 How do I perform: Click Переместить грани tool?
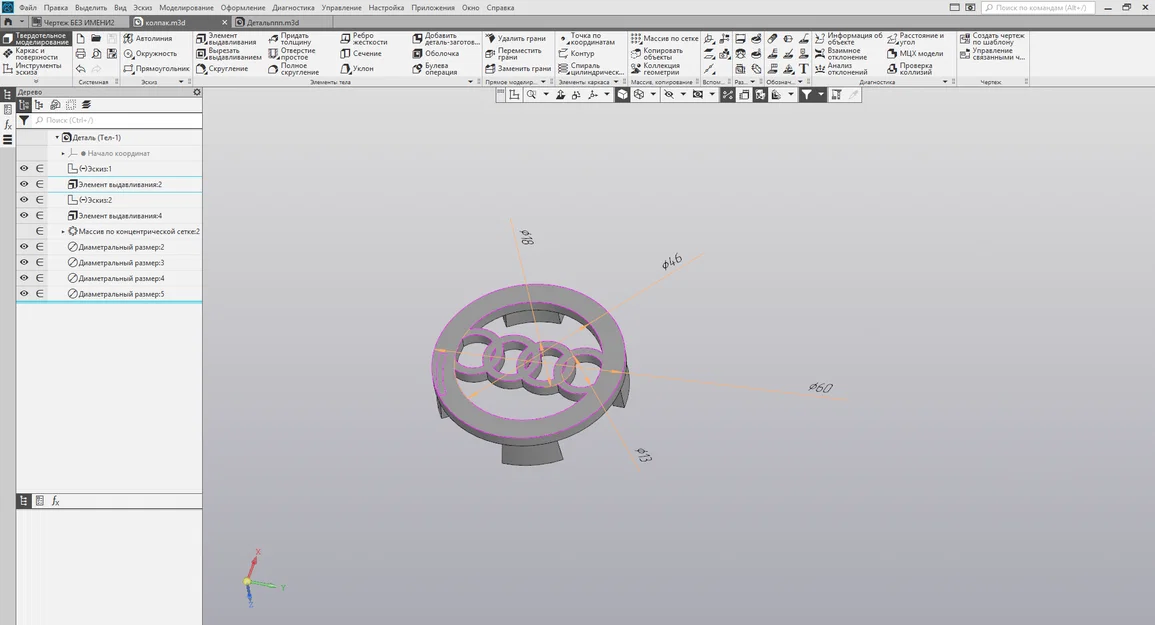click(x=513, y=54)
